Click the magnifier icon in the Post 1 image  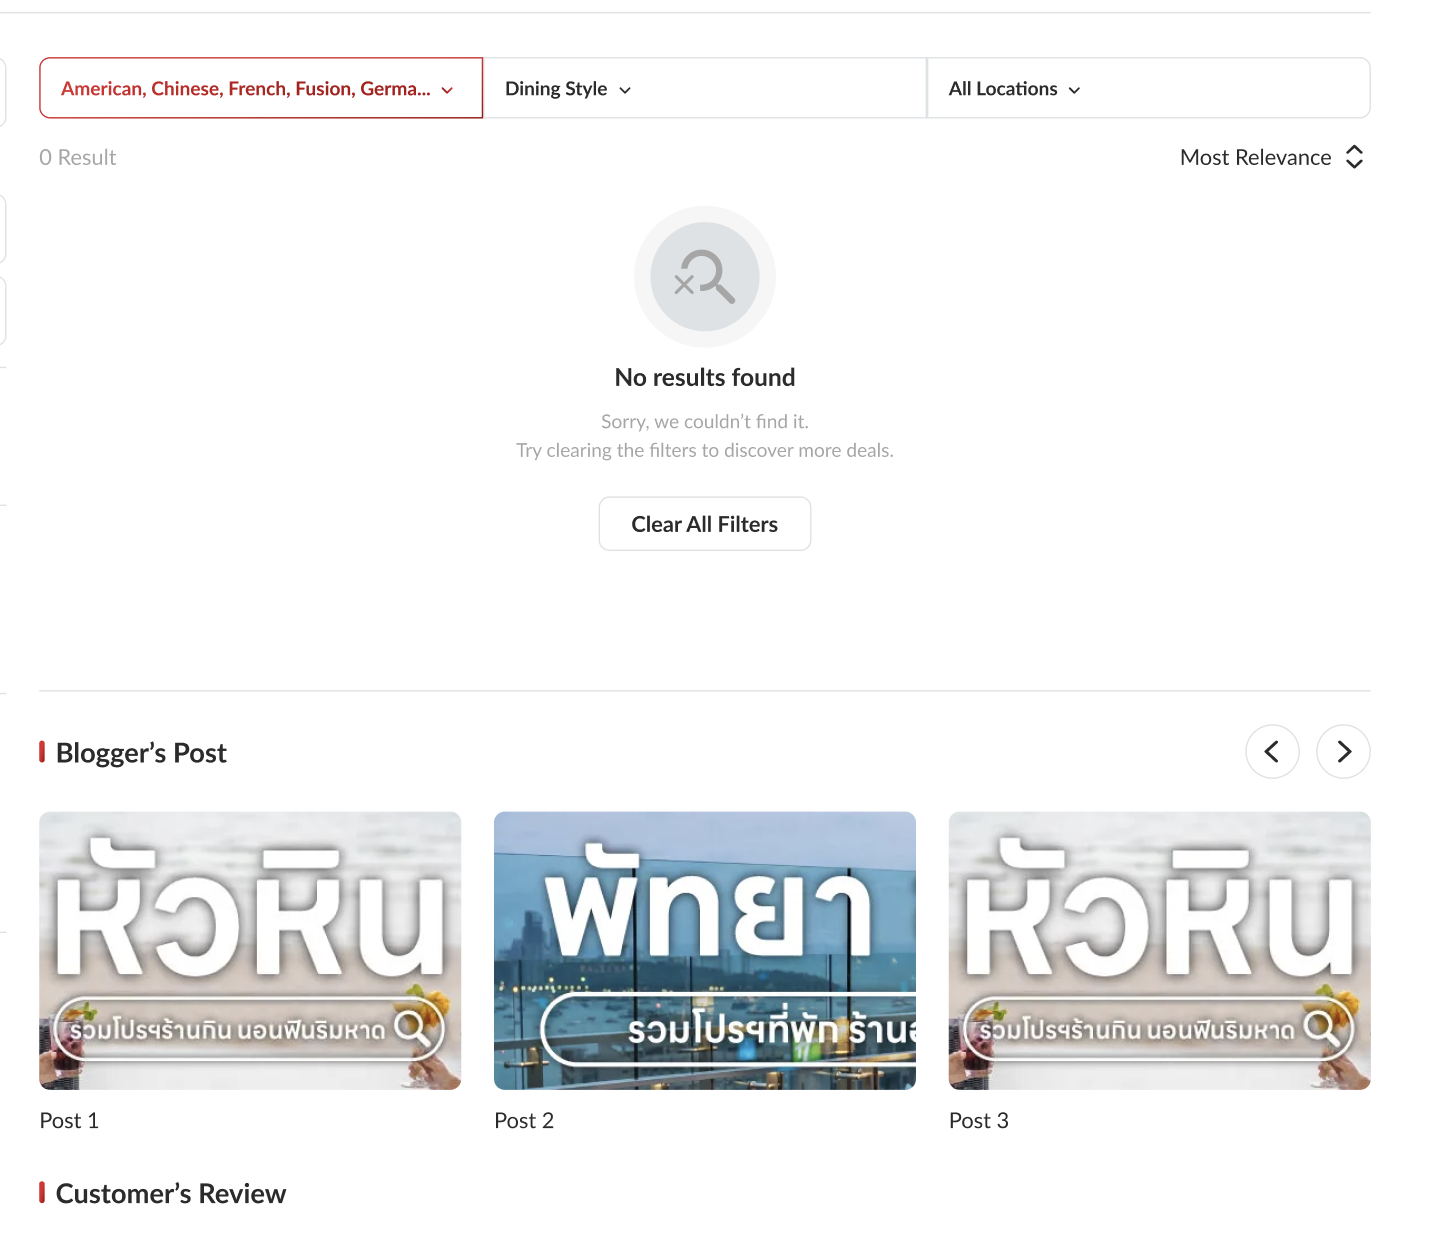(x=412, y=1027)
